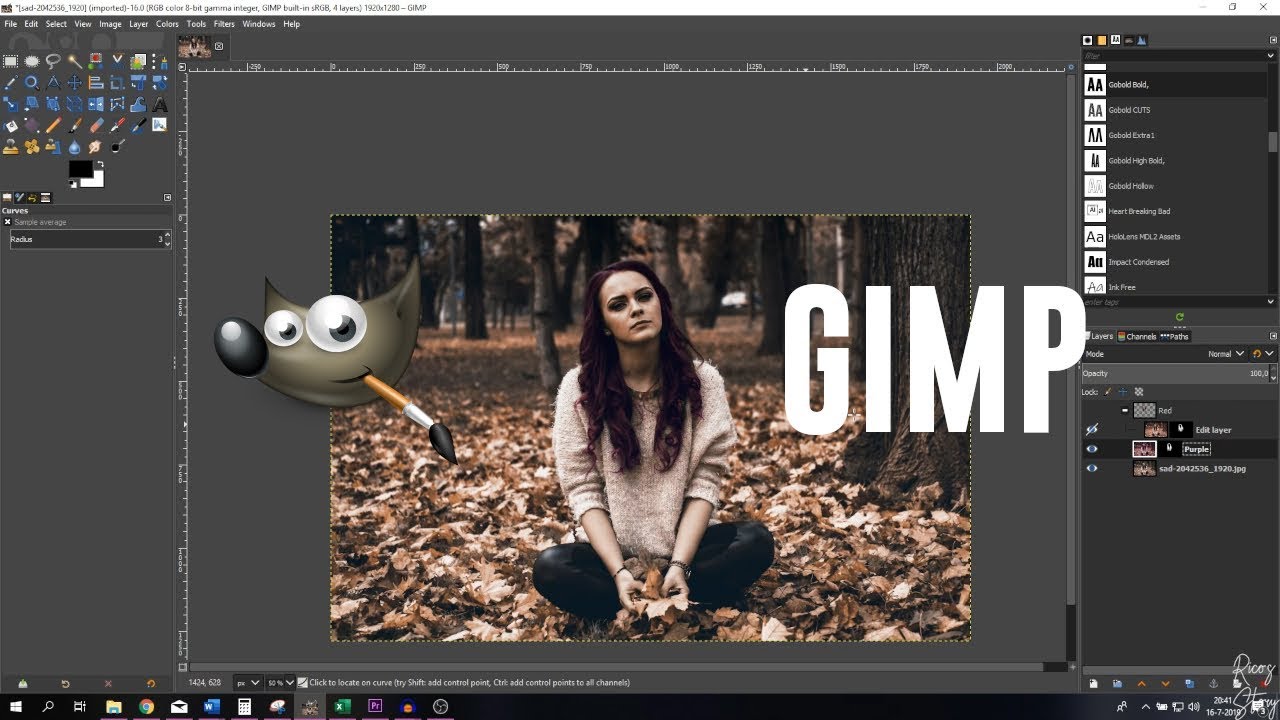1280x720 pixels.
Task: Select the Eraser tool
Action: click(x=96, y=126)
